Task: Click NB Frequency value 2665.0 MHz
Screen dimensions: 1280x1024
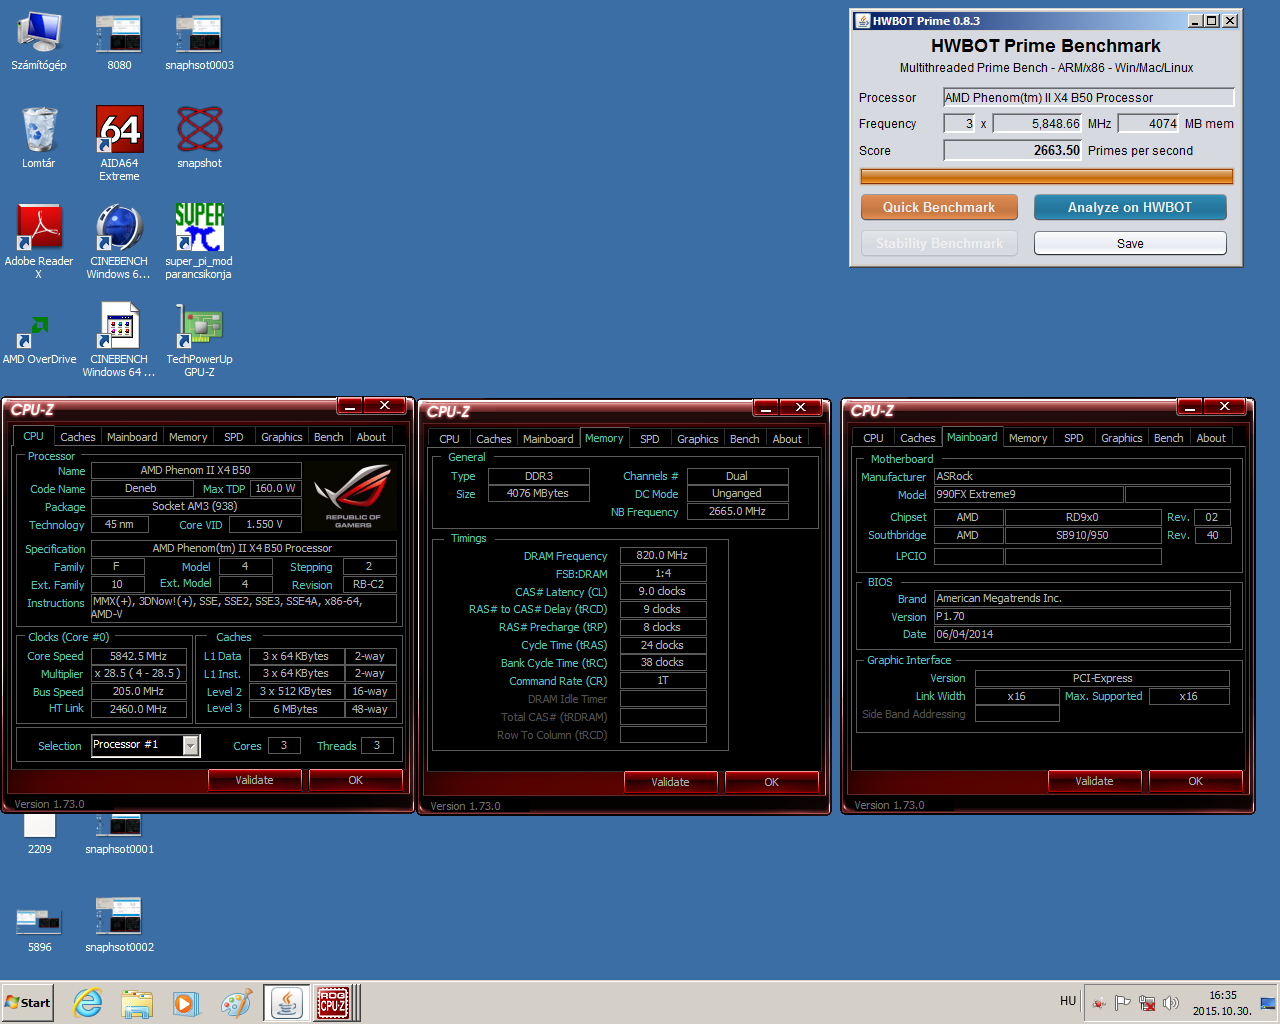Action: 737,511
